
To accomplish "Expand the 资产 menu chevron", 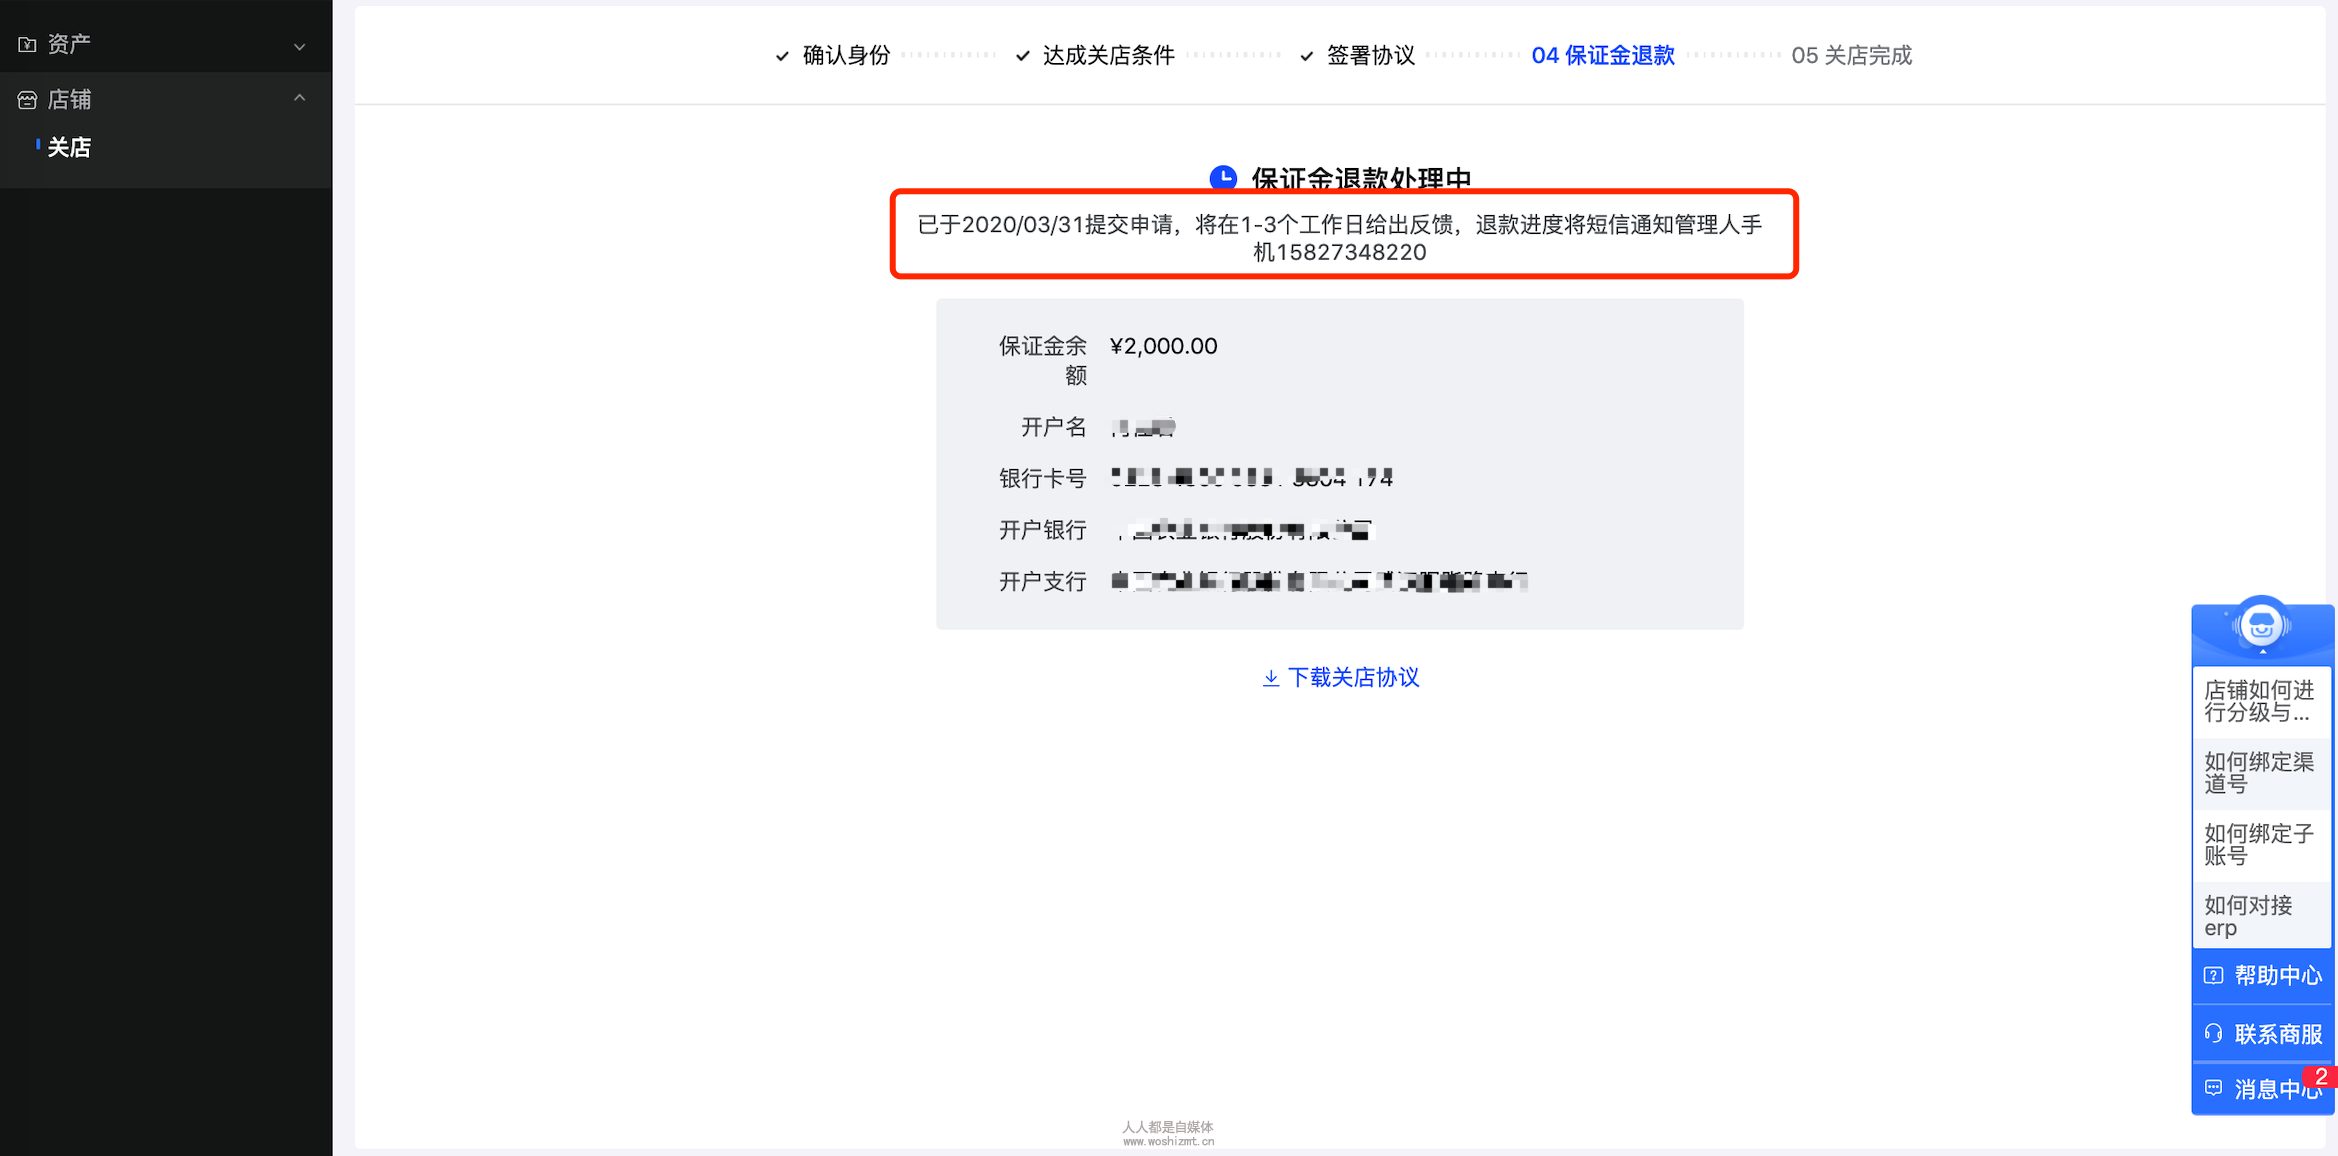I will (x=299, y=46).
